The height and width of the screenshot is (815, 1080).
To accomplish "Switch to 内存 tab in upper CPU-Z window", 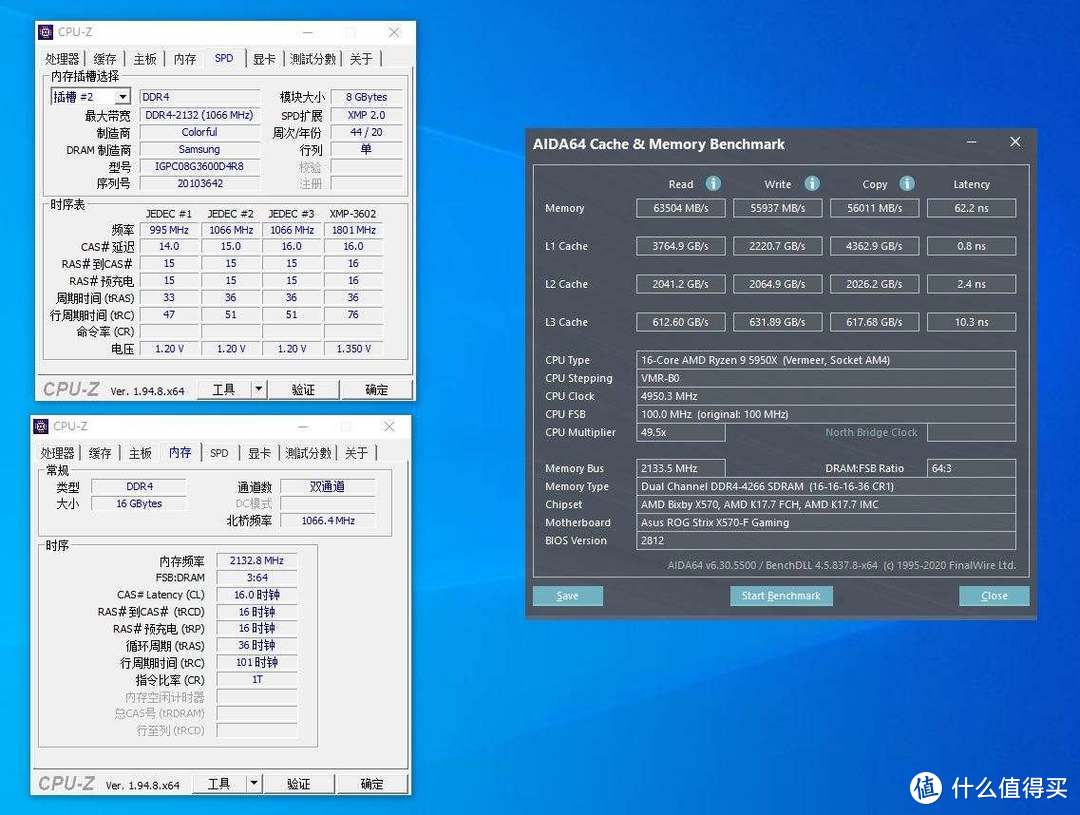I will [185, 59].
